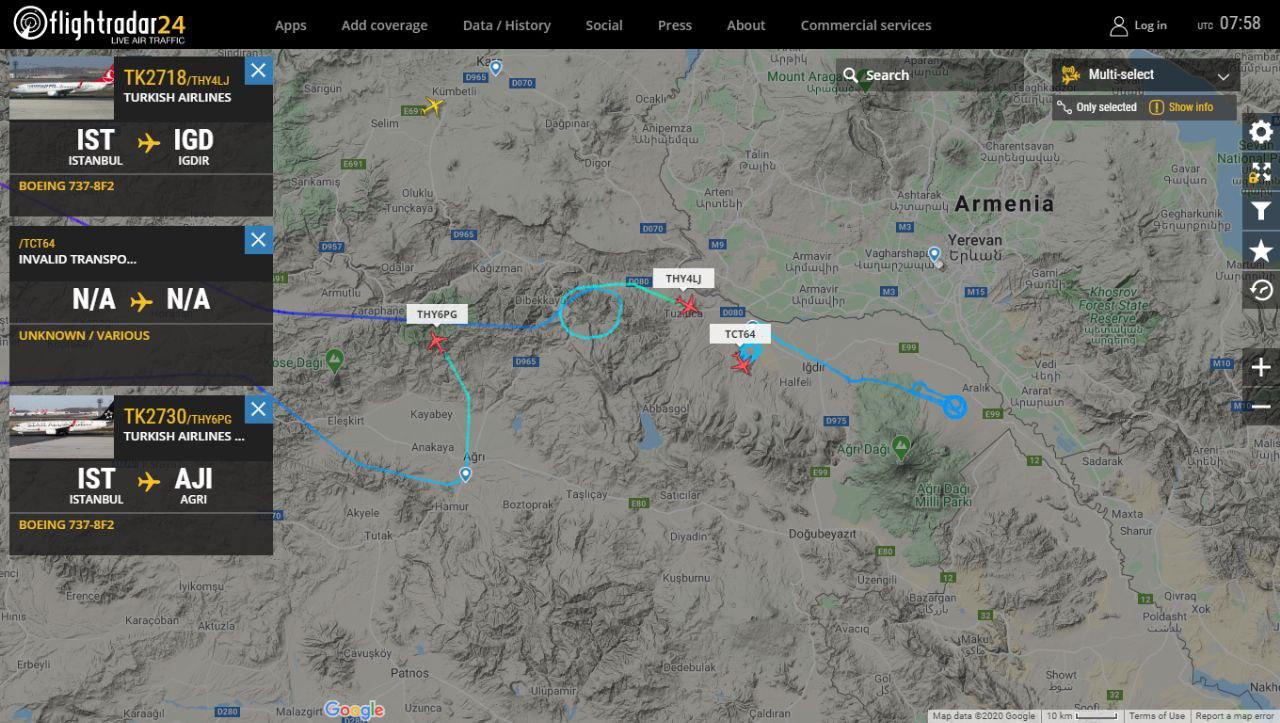Toggle the fullscreen map view icon
This screenshot has height=723, width=1280.
coord(1261,172)
